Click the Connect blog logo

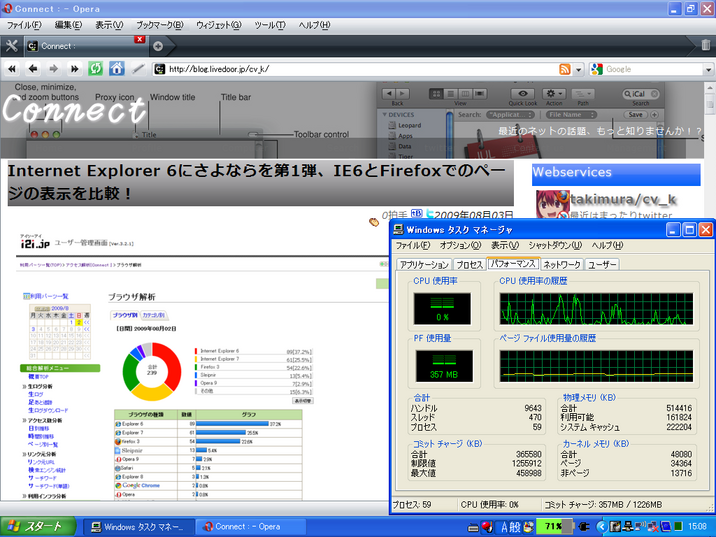tap(73, 109)
